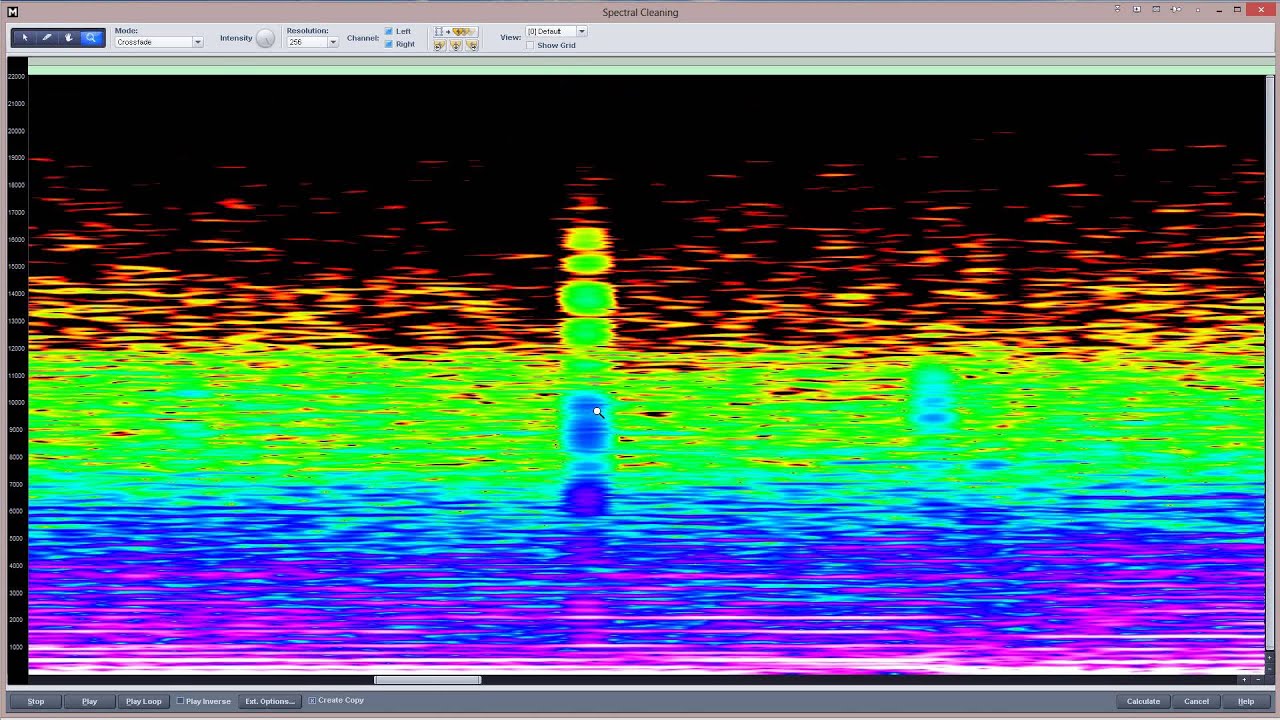The image size is (1280, 720).
Task: Click the Cancel button
Action: coord(1196,701)
